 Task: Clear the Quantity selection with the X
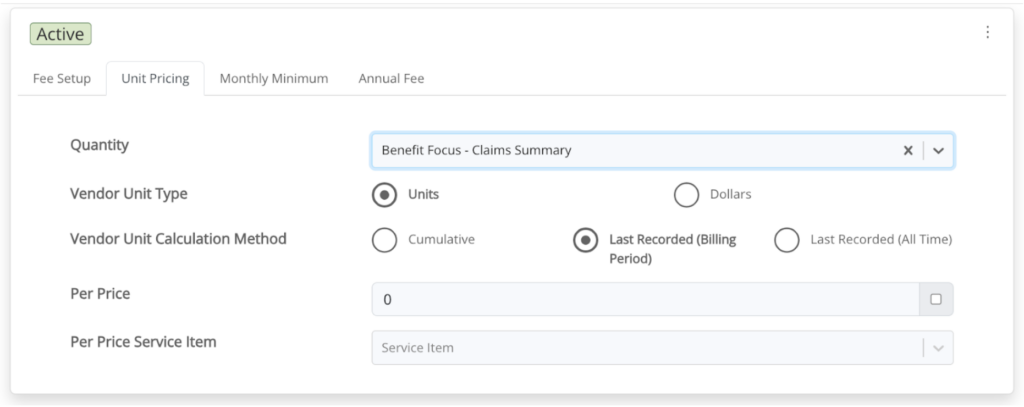pos(908,150)
